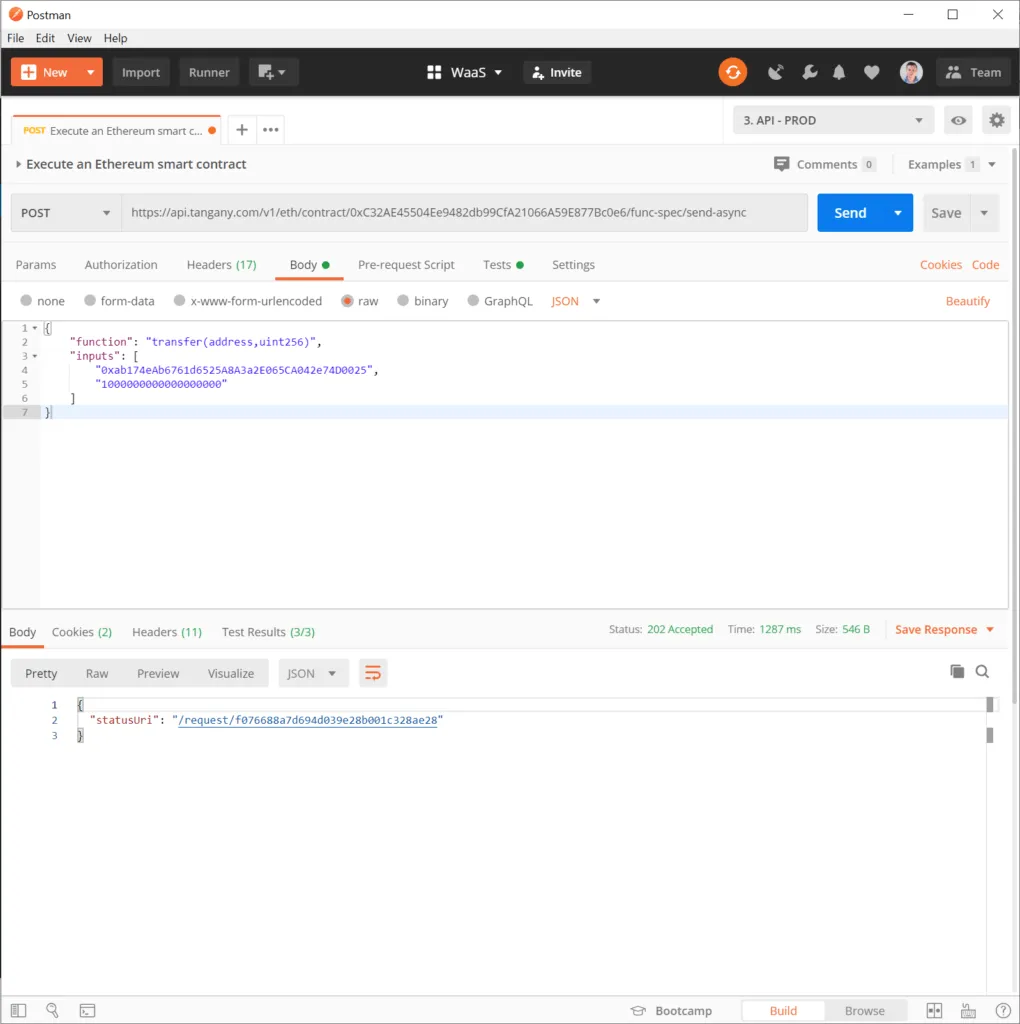The image size is (1020, 1024).
Task: Switch to Build mode toggle
Action: 783,1010
